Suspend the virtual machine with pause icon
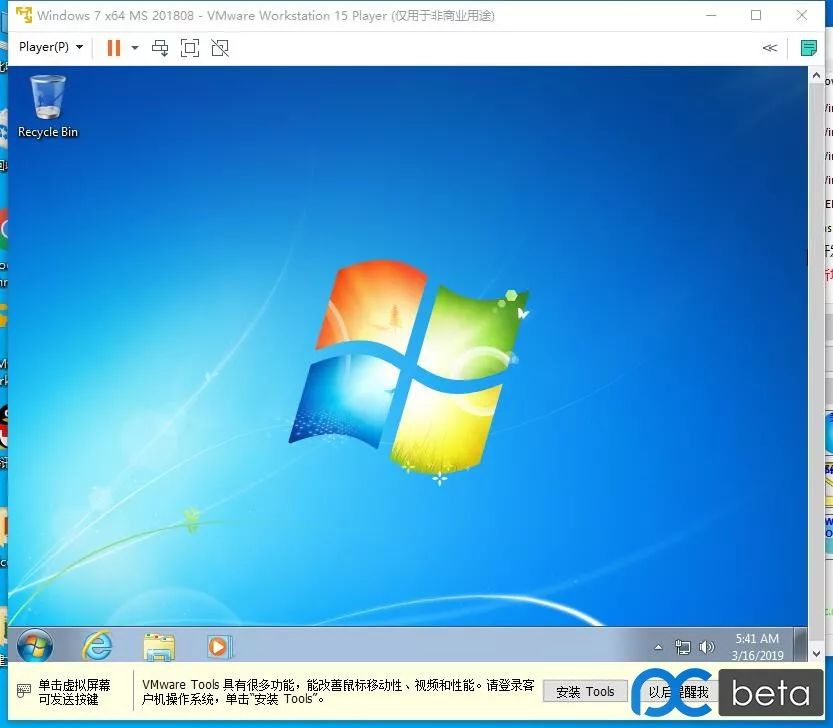This screenshot has width=833, height=728. (111, 47)
